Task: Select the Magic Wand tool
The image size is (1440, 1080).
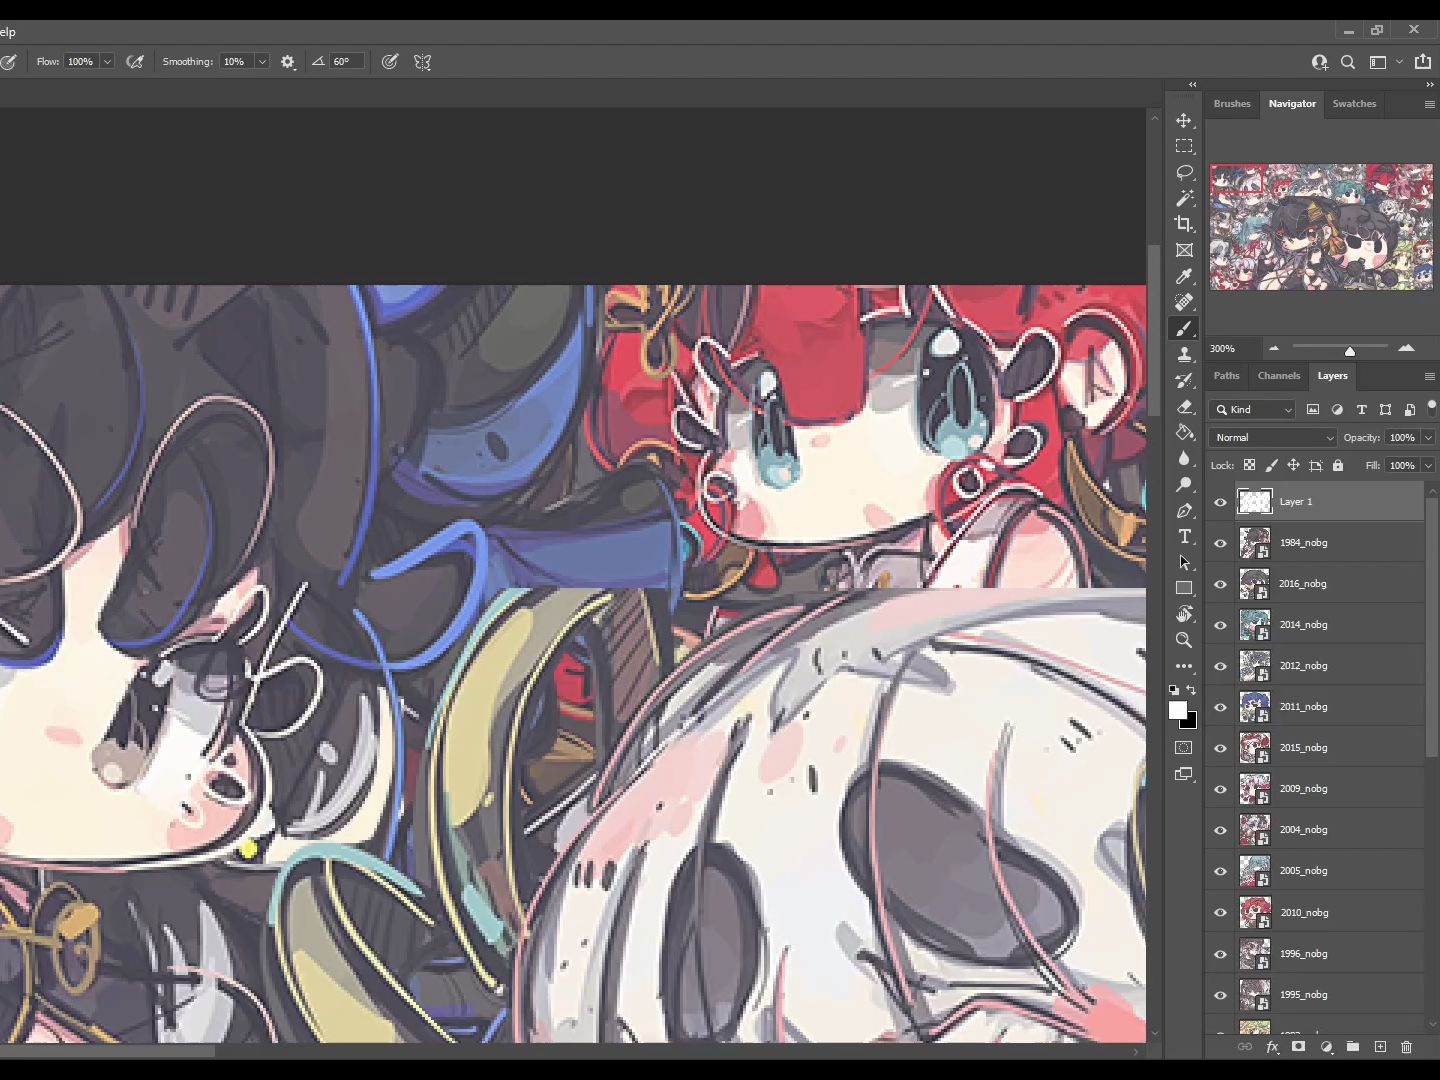Action: [1184, 198]
